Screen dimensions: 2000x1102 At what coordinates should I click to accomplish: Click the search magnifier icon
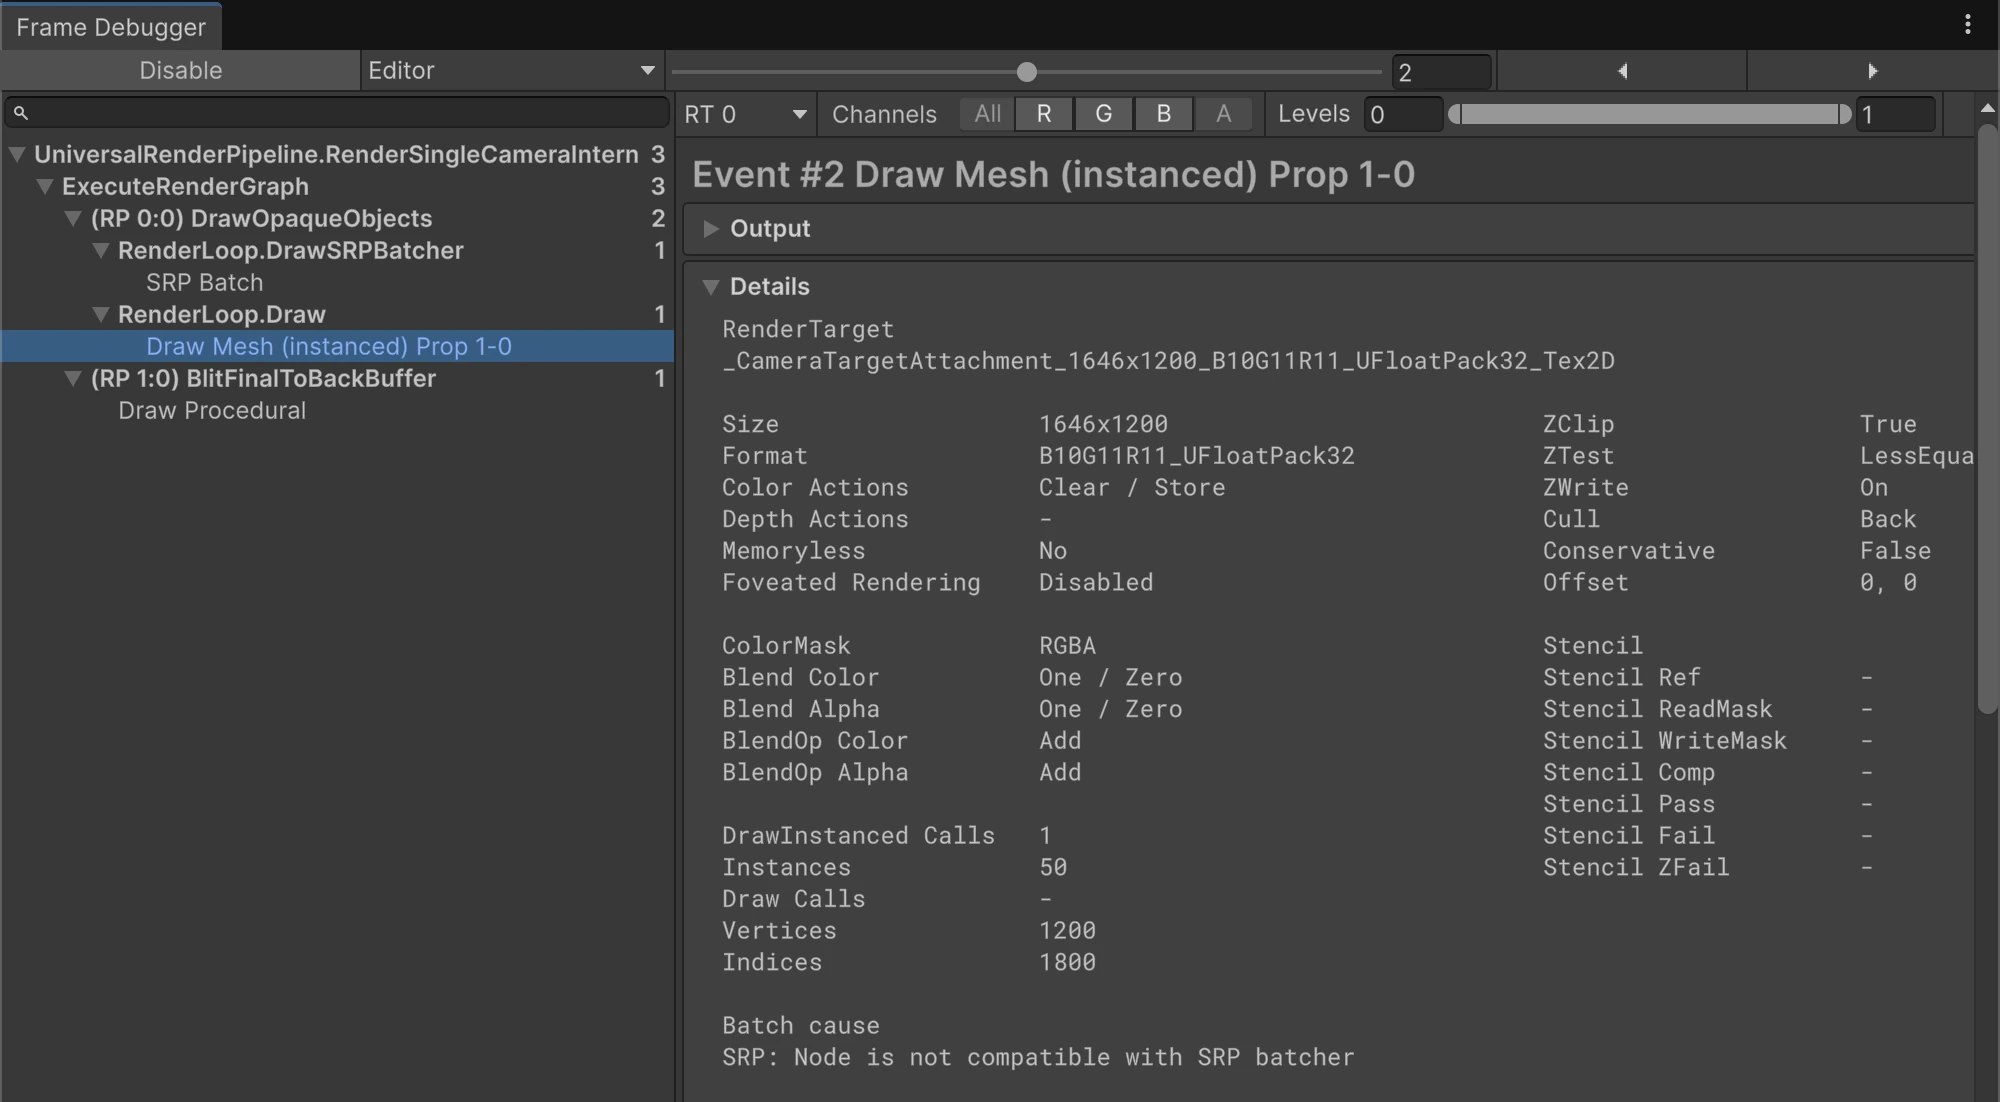21,113
